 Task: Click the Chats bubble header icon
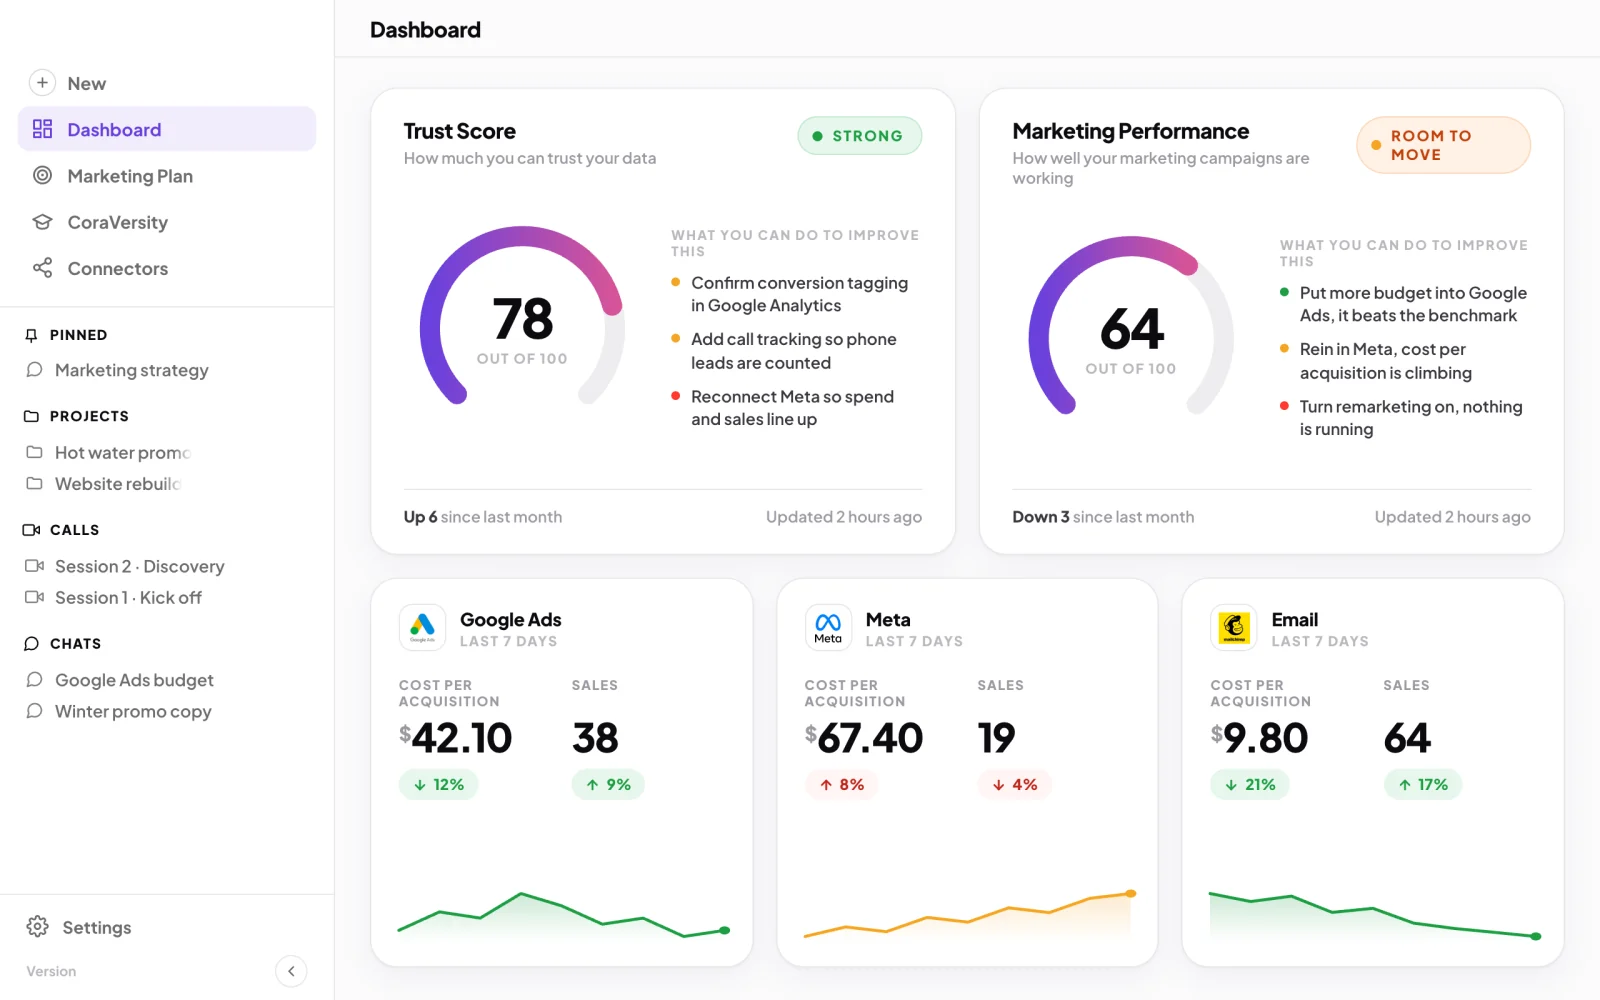click(31, 644)
